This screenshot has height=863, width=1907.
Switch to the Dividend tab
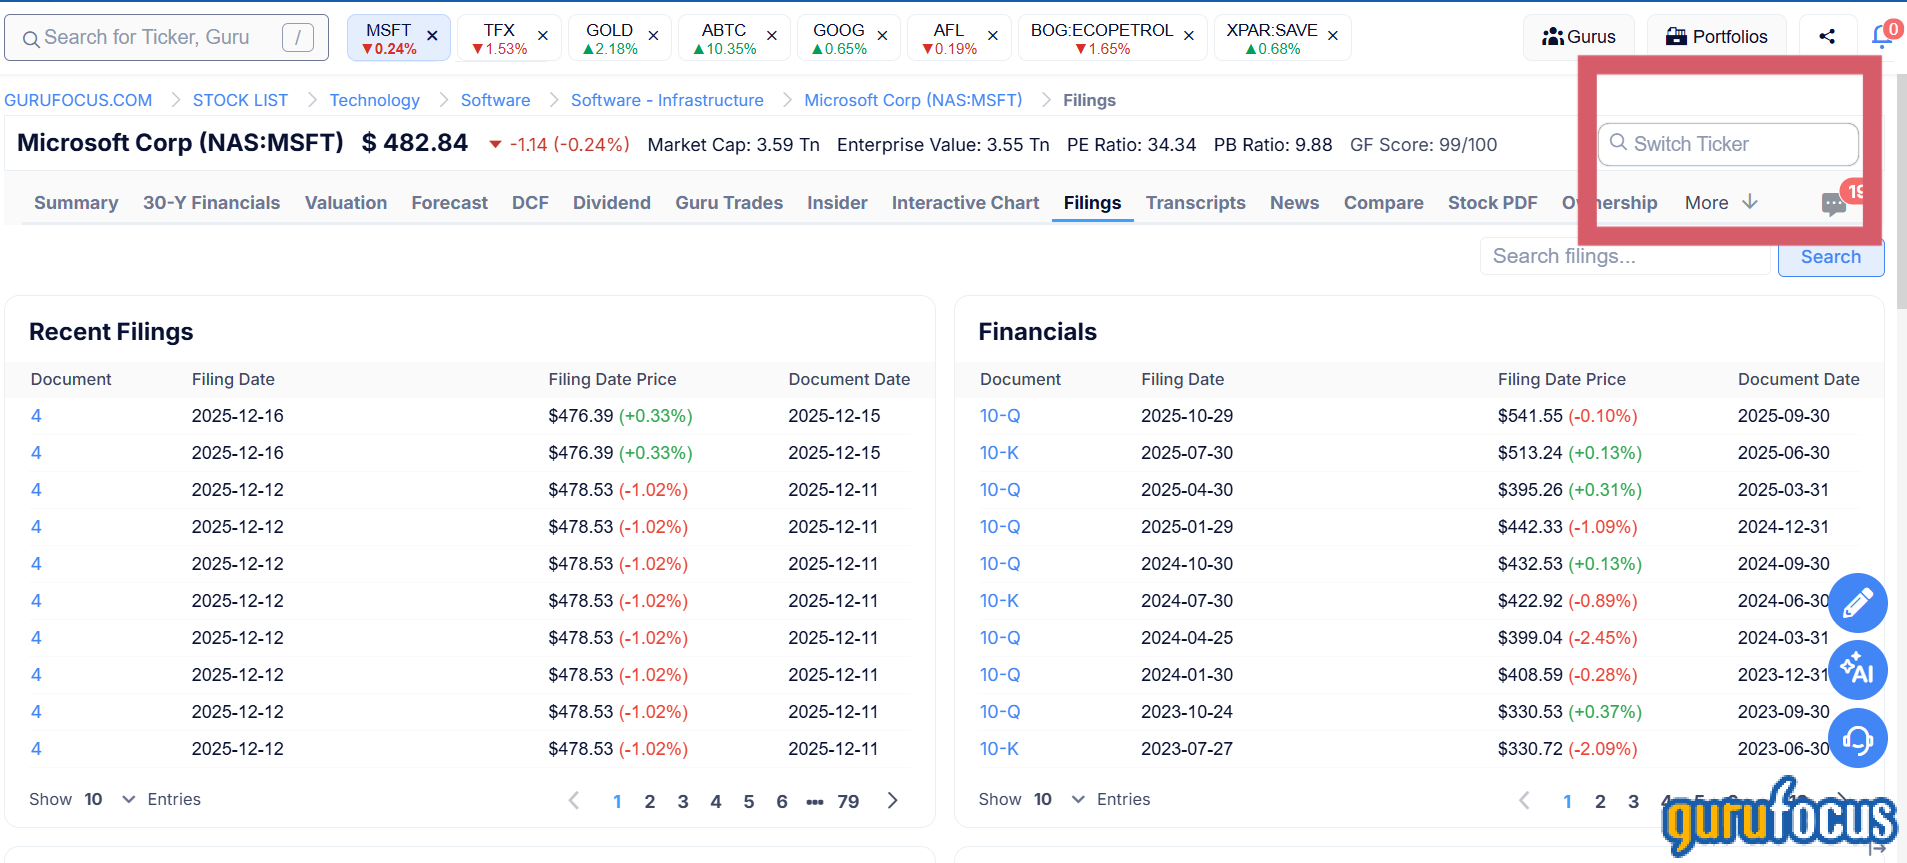coord(612,203)
